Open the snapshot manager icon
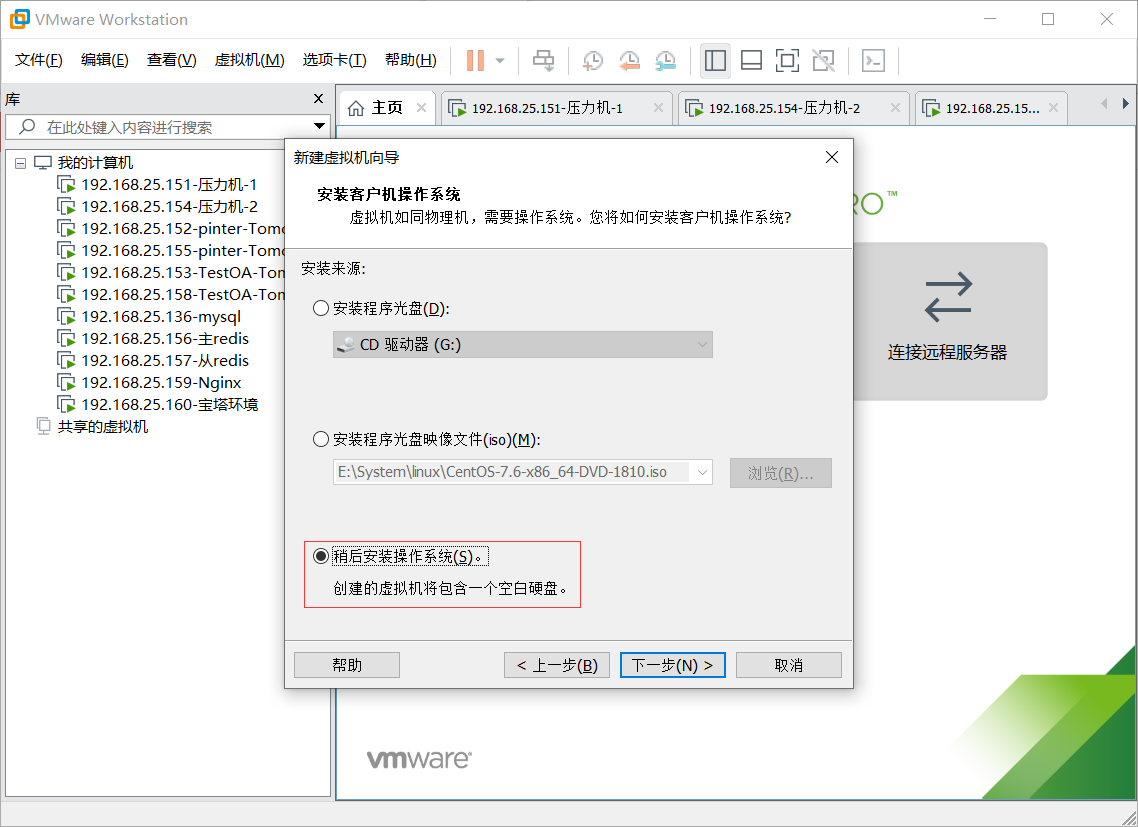 pyautogui.click(x=666, y=60)
